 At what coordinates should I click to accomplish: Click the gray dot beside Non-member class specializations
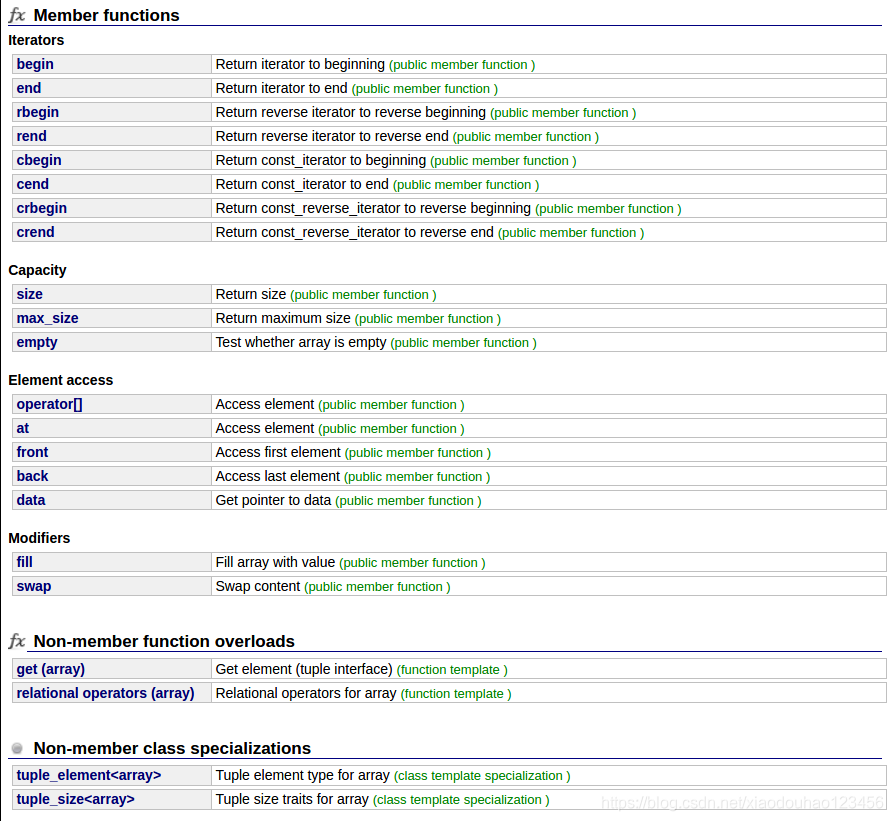(17, 748)
